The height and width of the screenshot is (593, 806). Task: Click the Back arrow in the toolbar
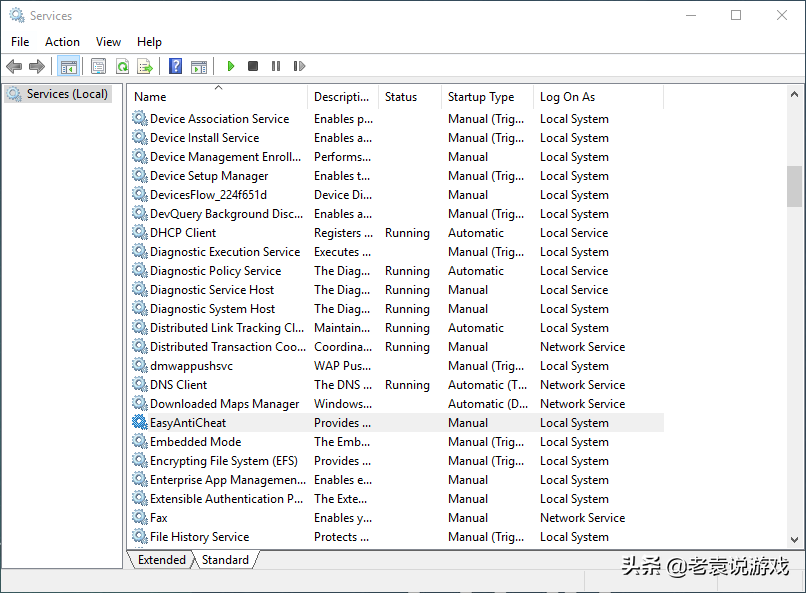(14, 67)
